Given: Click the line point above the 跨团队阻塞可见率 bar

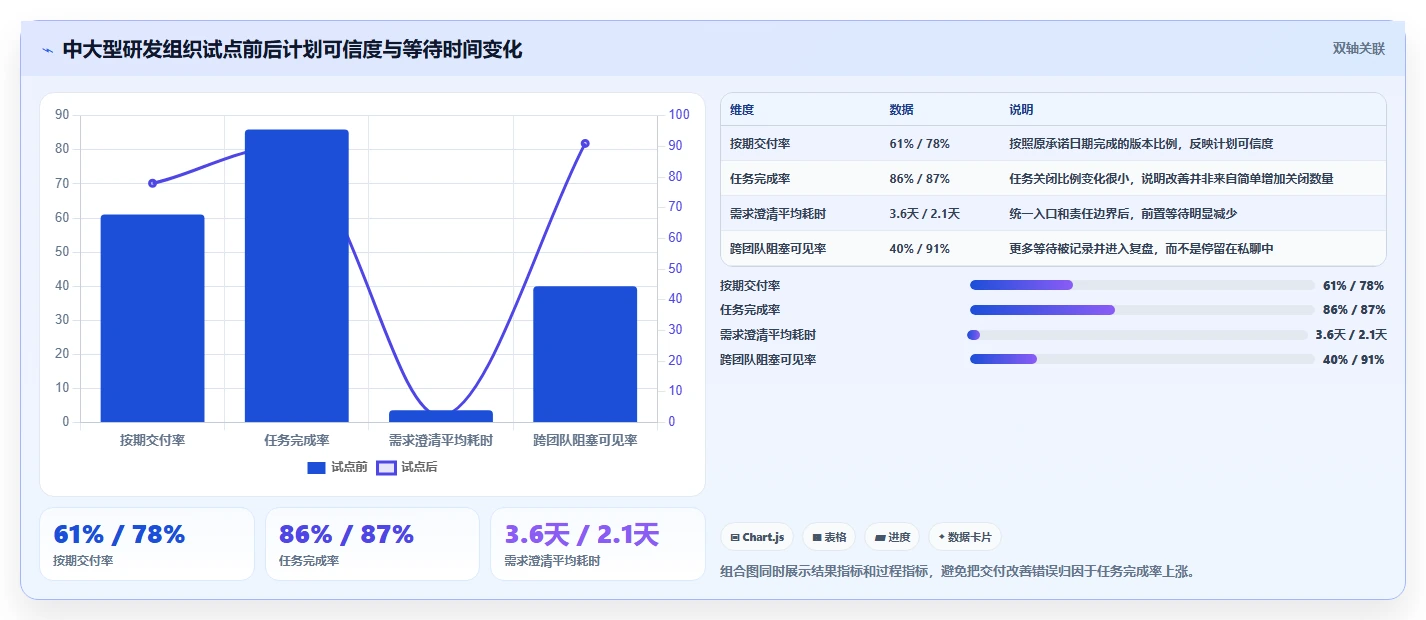Looking at the screenshot, I should tap(585, 143).
